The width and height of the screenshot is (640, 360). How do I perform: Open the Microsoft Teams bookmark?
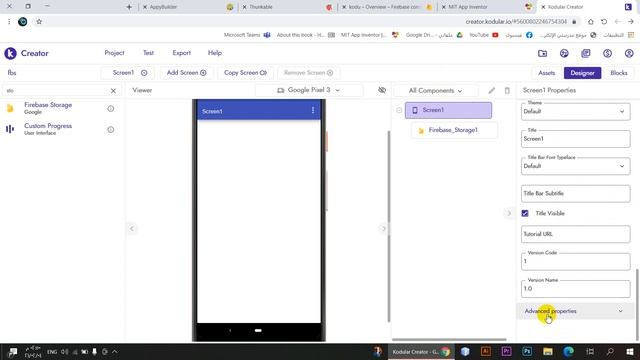click(x=247, y=35)
